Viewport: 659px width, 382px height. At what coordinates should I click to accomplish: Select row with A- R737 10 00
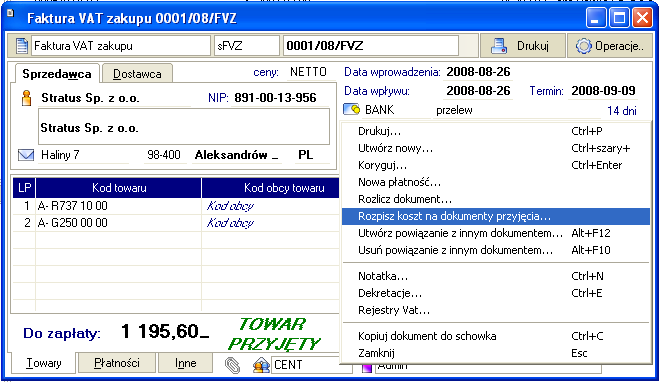(176, 205)
